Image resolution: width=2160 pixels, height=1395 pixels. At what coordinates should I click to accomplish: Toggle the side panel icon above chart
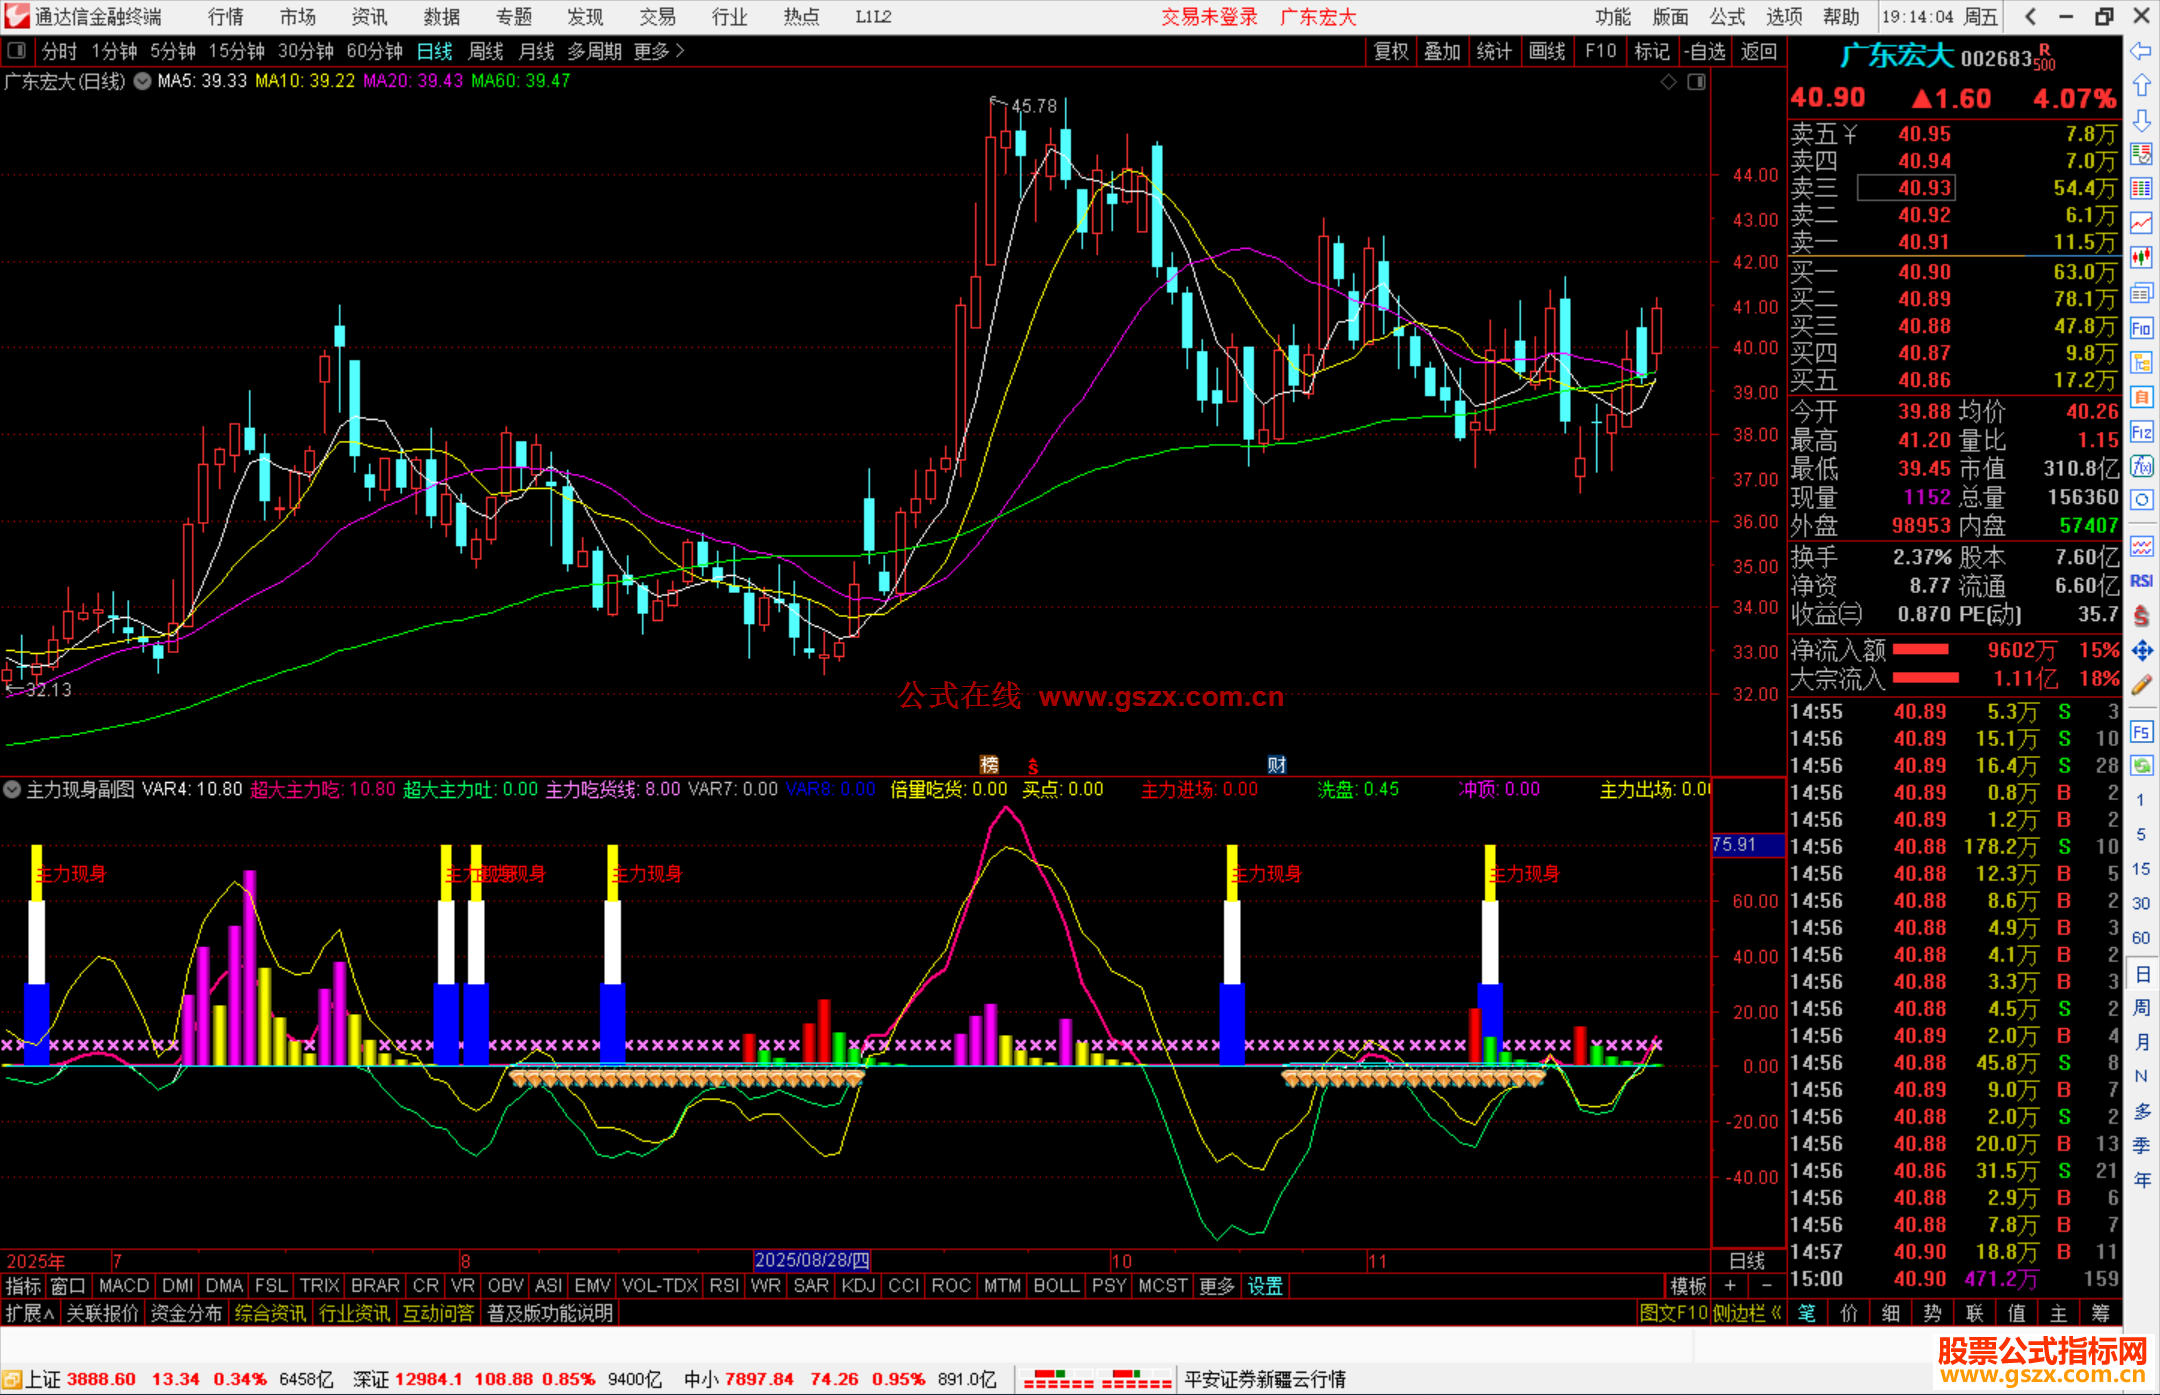point(1696,82)
